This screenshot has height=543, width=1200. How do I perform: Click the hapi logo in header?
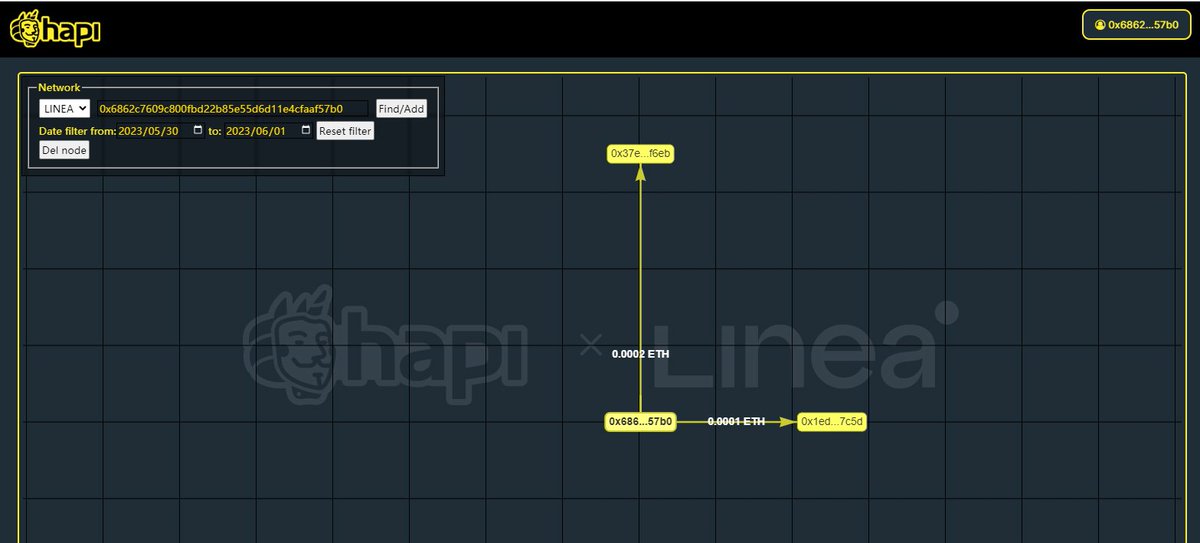pos(55,28)
